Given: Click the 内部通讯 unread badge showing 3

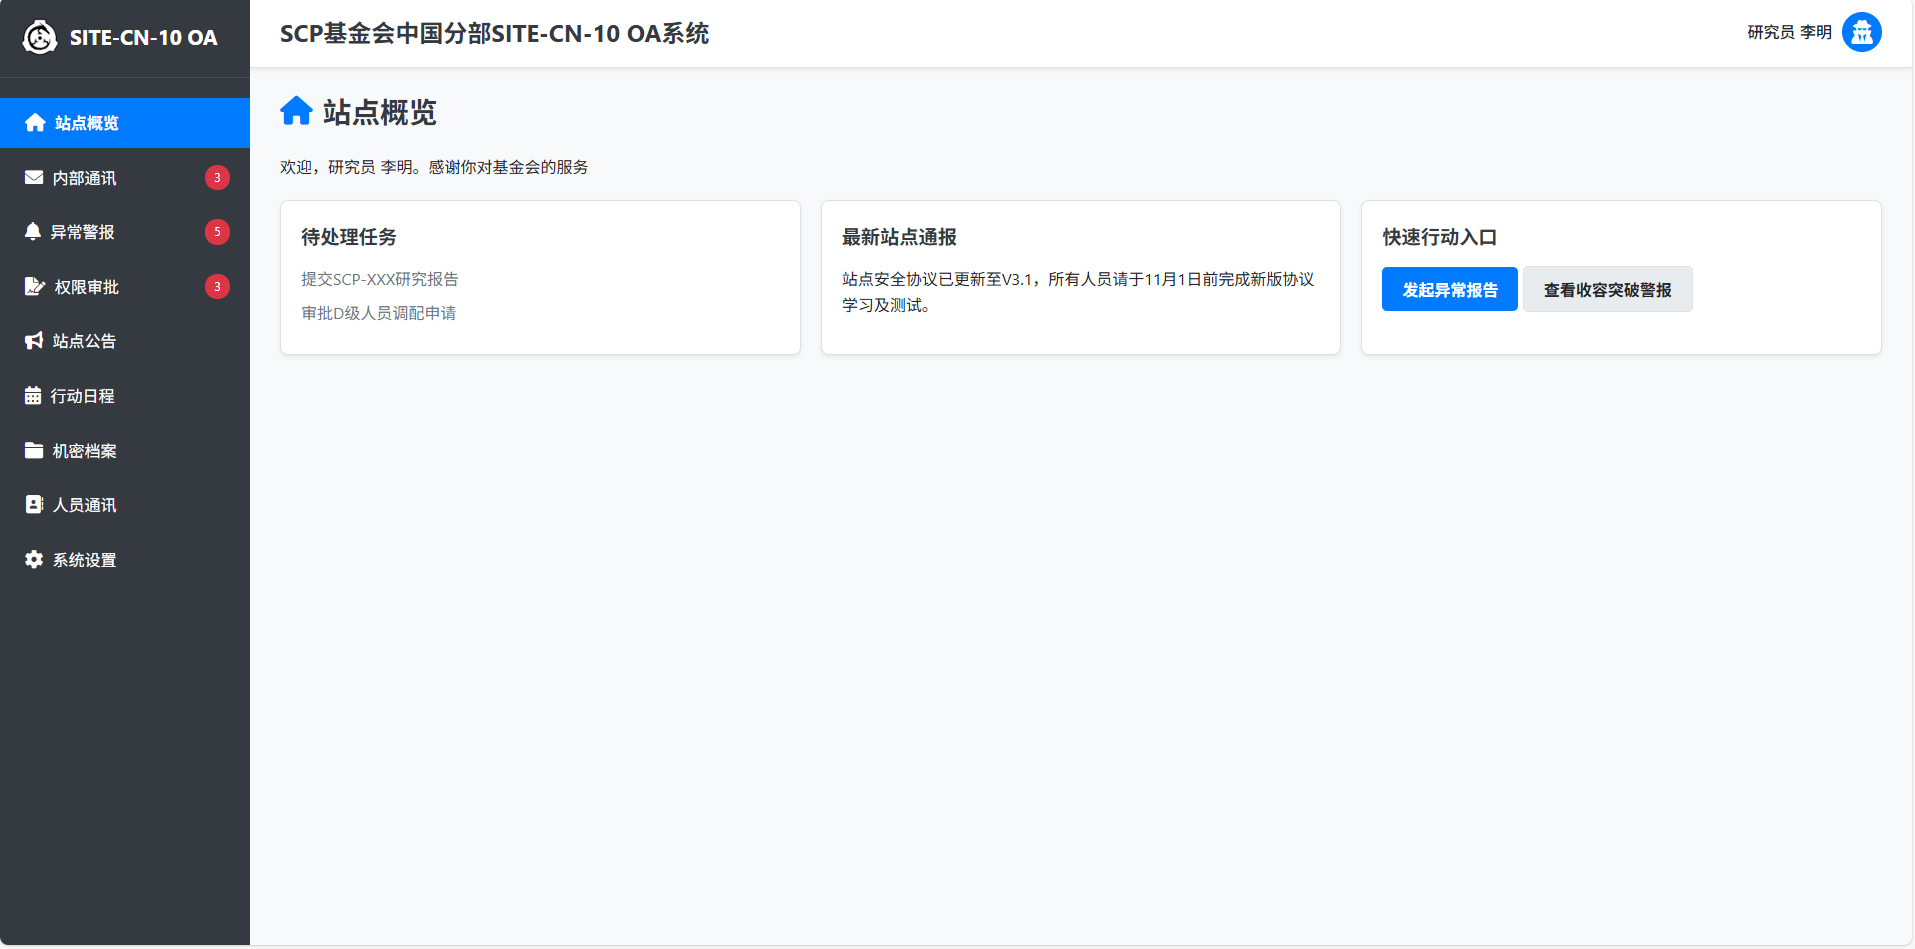Looking at the screenshot, I should (217, 178).
